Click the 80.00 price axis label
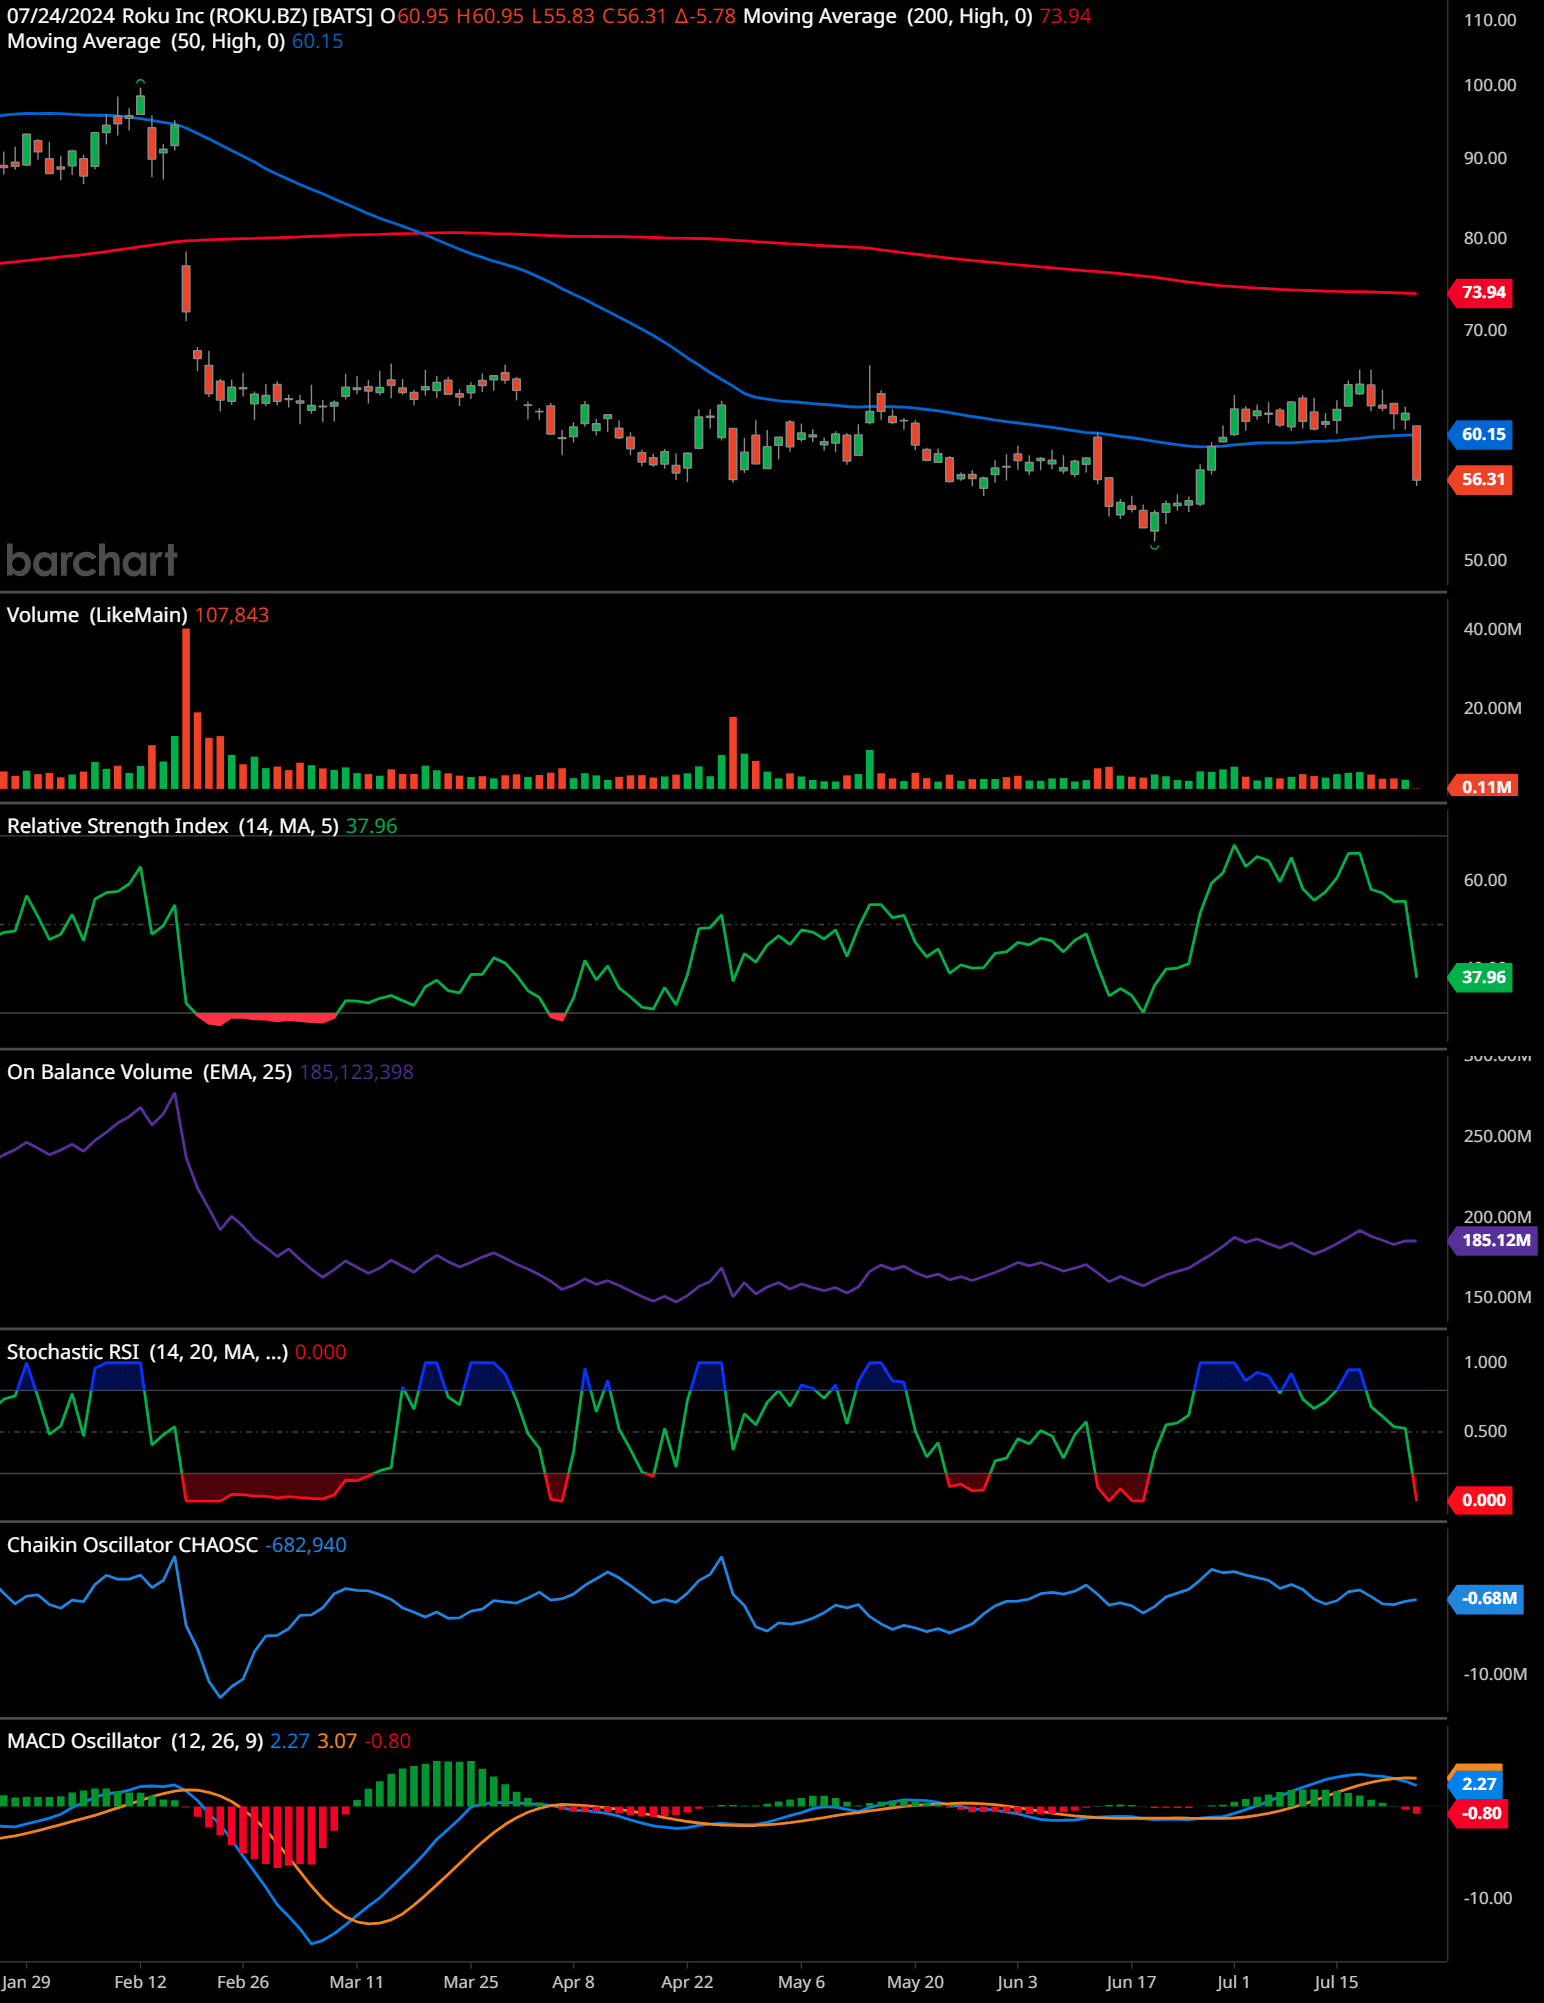The width and height of the screenshot is (1544, 2003). (1485, 238)
